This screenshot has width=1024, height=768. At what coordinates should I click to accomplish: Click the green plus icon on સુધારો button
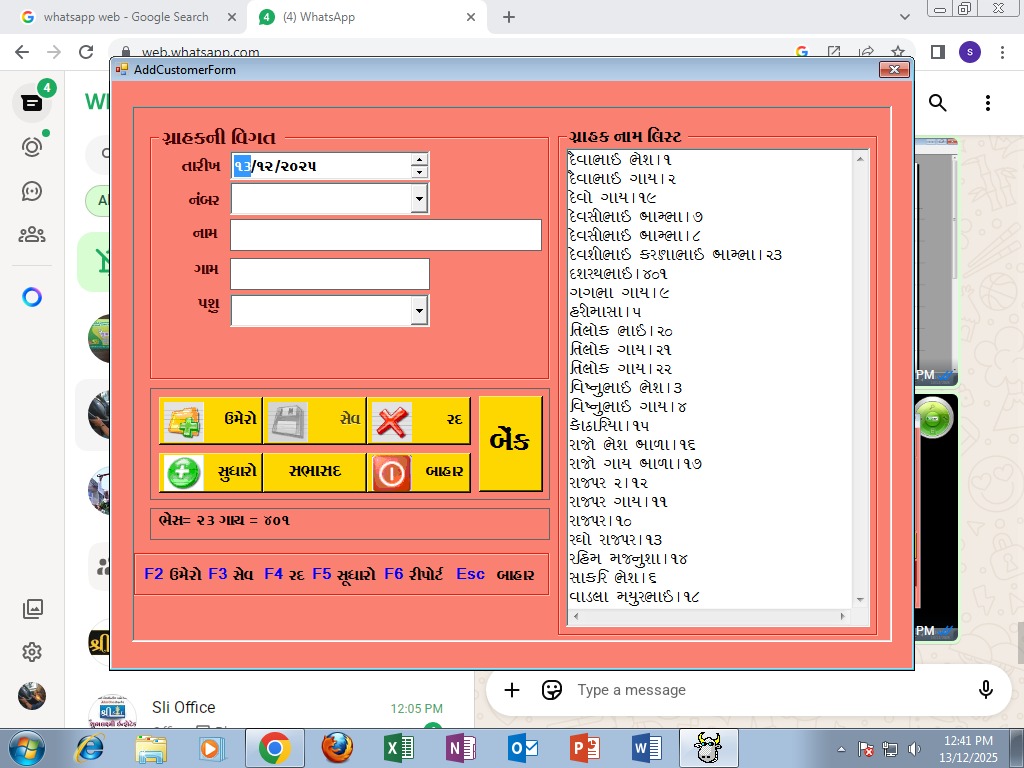pyautogui.click(x=182, y=472)
